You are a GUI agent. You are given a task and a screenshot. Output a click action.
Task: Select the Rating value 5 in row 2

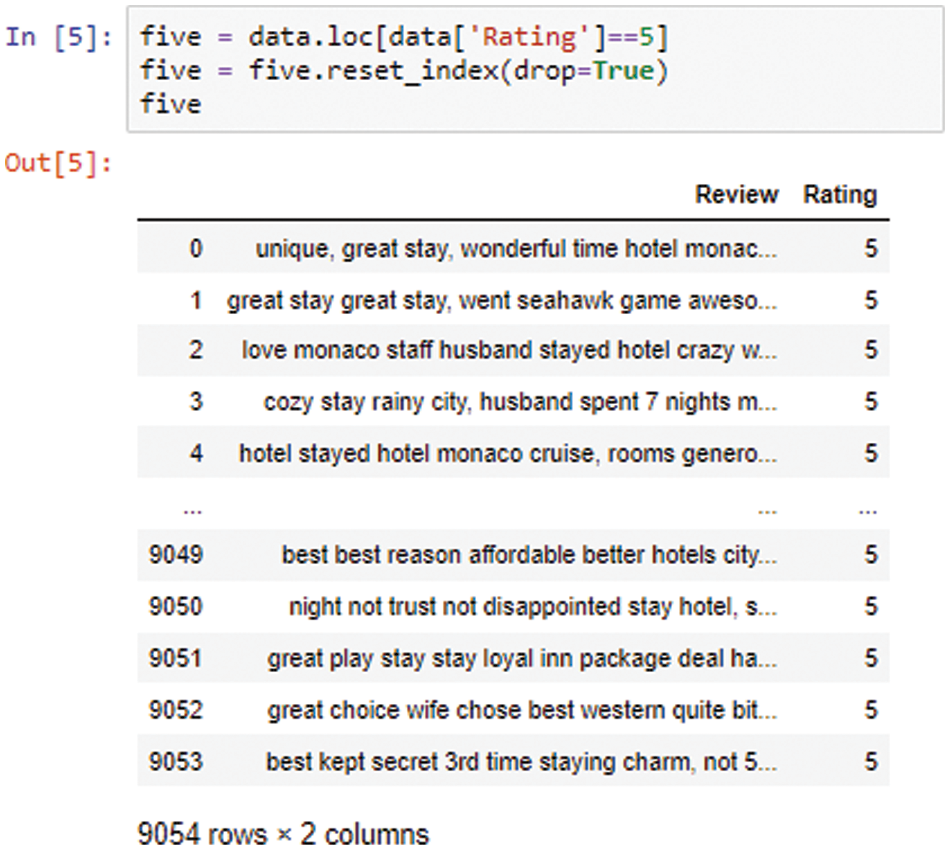coord(869,351)
